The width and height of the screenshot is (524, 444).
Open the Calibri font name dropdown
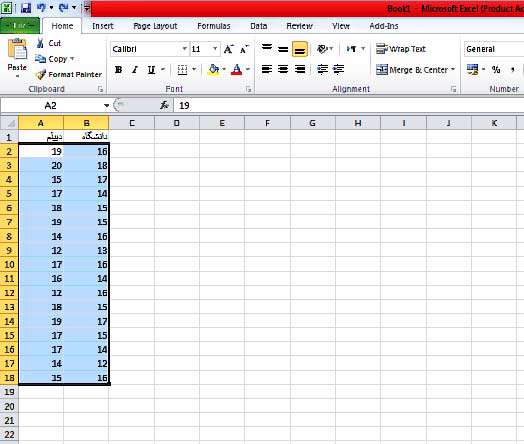coord(184,49)
